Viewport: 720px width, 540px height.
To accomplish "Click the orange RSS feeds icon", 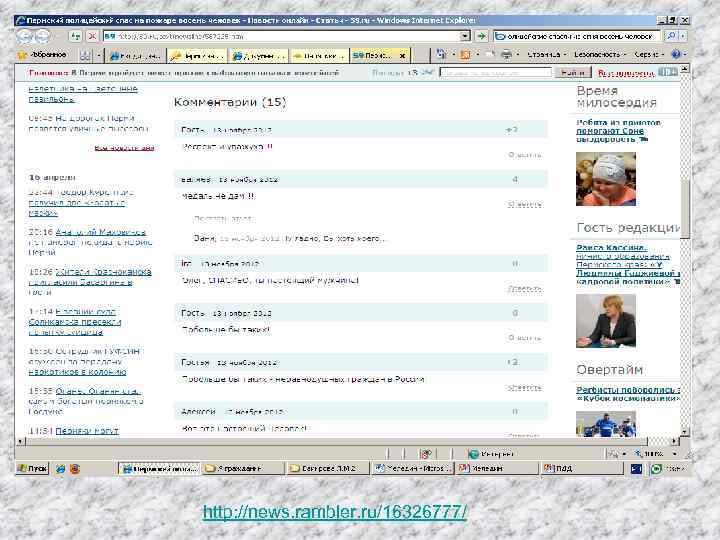I will (x=465, y=55).
